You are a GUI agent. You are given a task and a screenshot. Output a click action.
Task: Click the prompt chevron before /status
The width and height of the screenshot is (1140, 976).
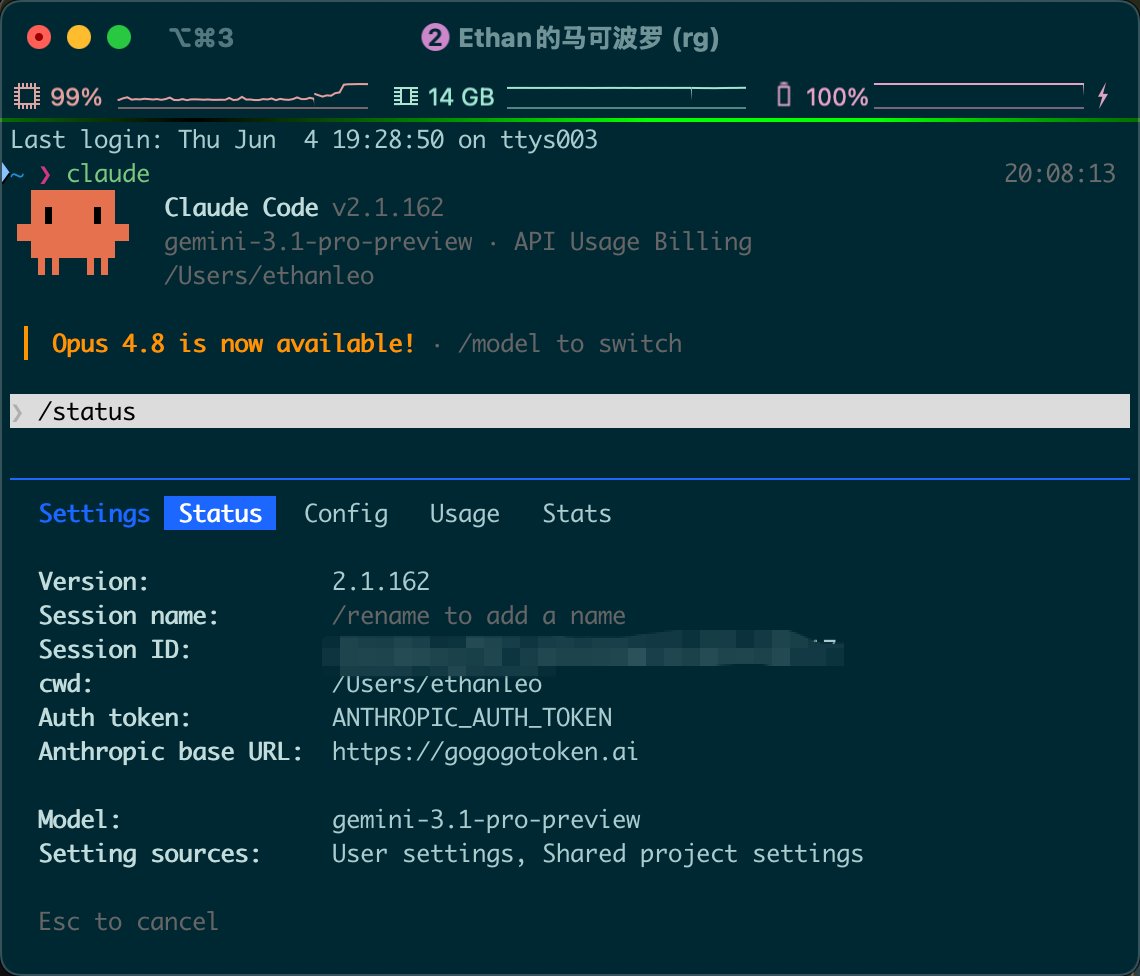tap(17, 412)
